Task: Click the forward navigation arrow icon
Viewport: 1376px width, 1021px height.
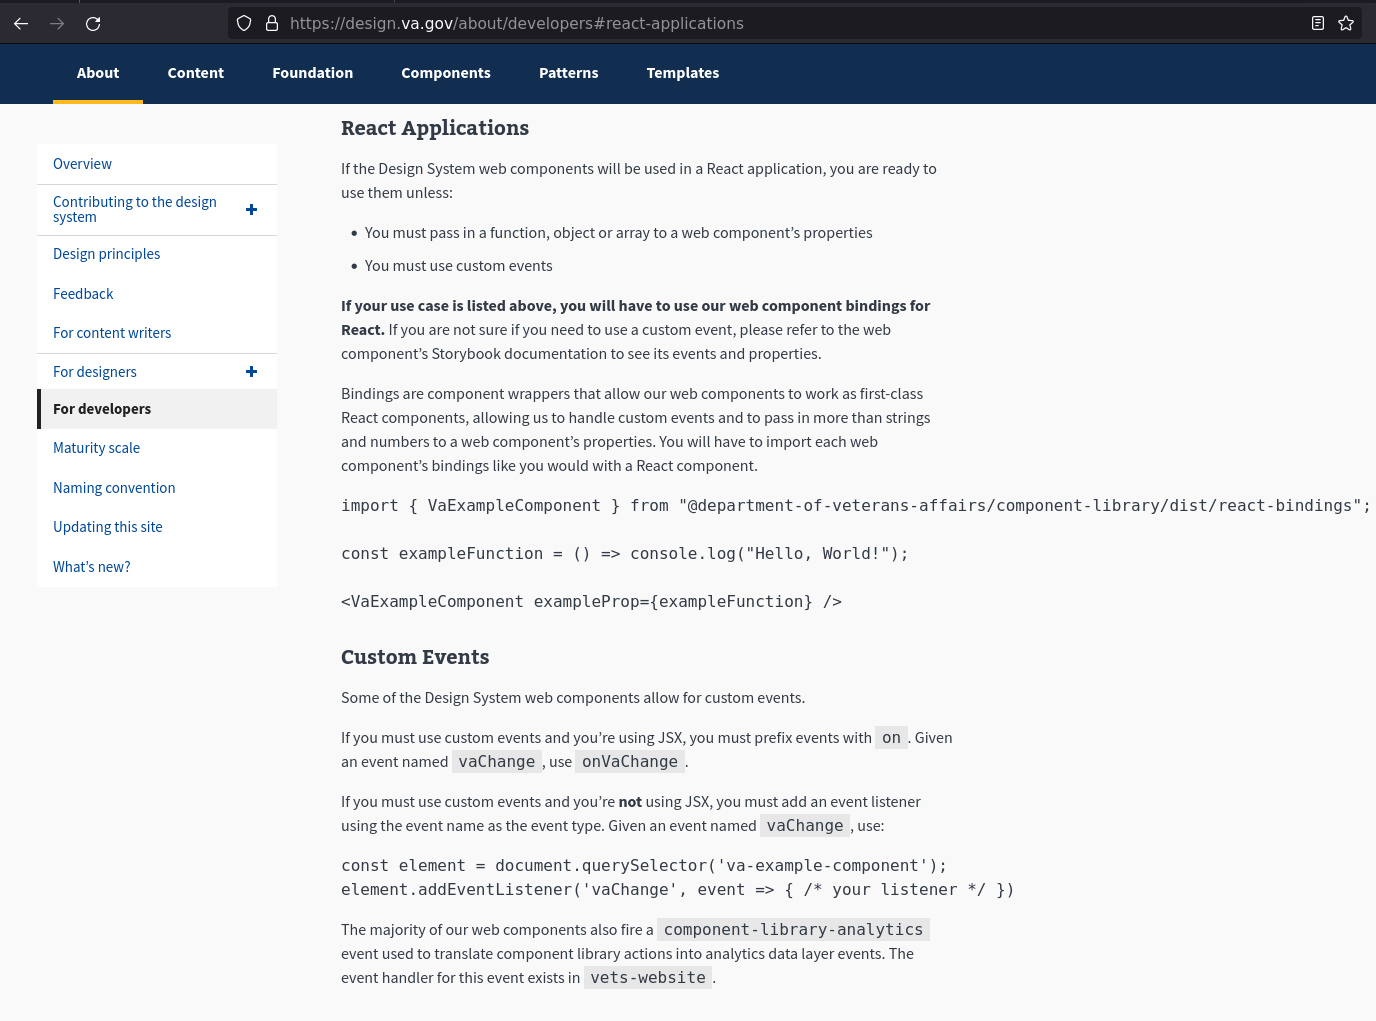Action: [x=57, y=23]
